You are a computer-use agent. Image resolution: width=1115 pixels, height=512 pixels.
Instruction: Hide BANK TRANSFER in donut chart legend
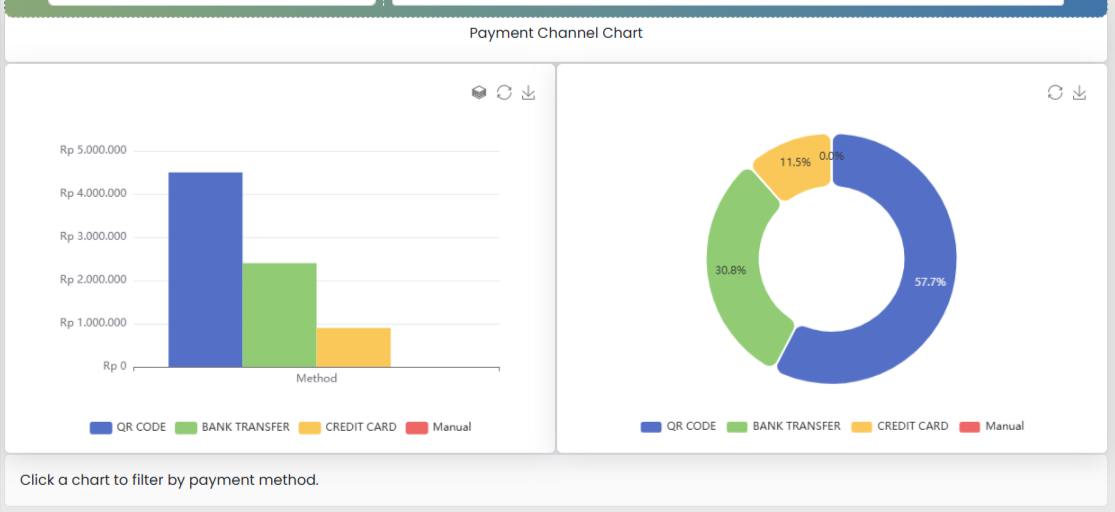pyautogui.click(x=783, y=426)
